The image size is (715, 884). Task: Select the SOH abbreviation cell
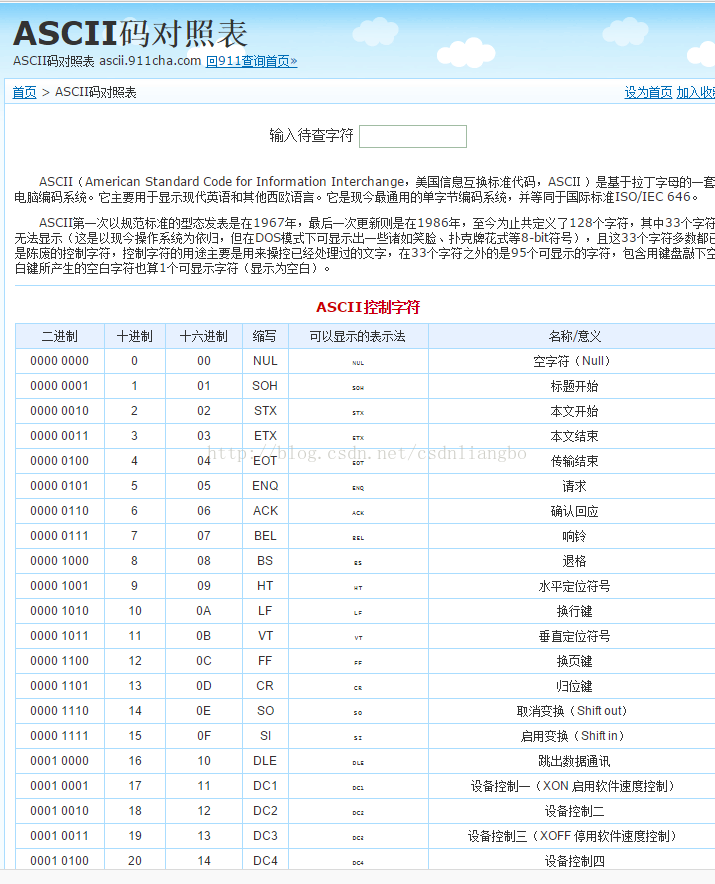pyautogui.click(x=265, y=386)
